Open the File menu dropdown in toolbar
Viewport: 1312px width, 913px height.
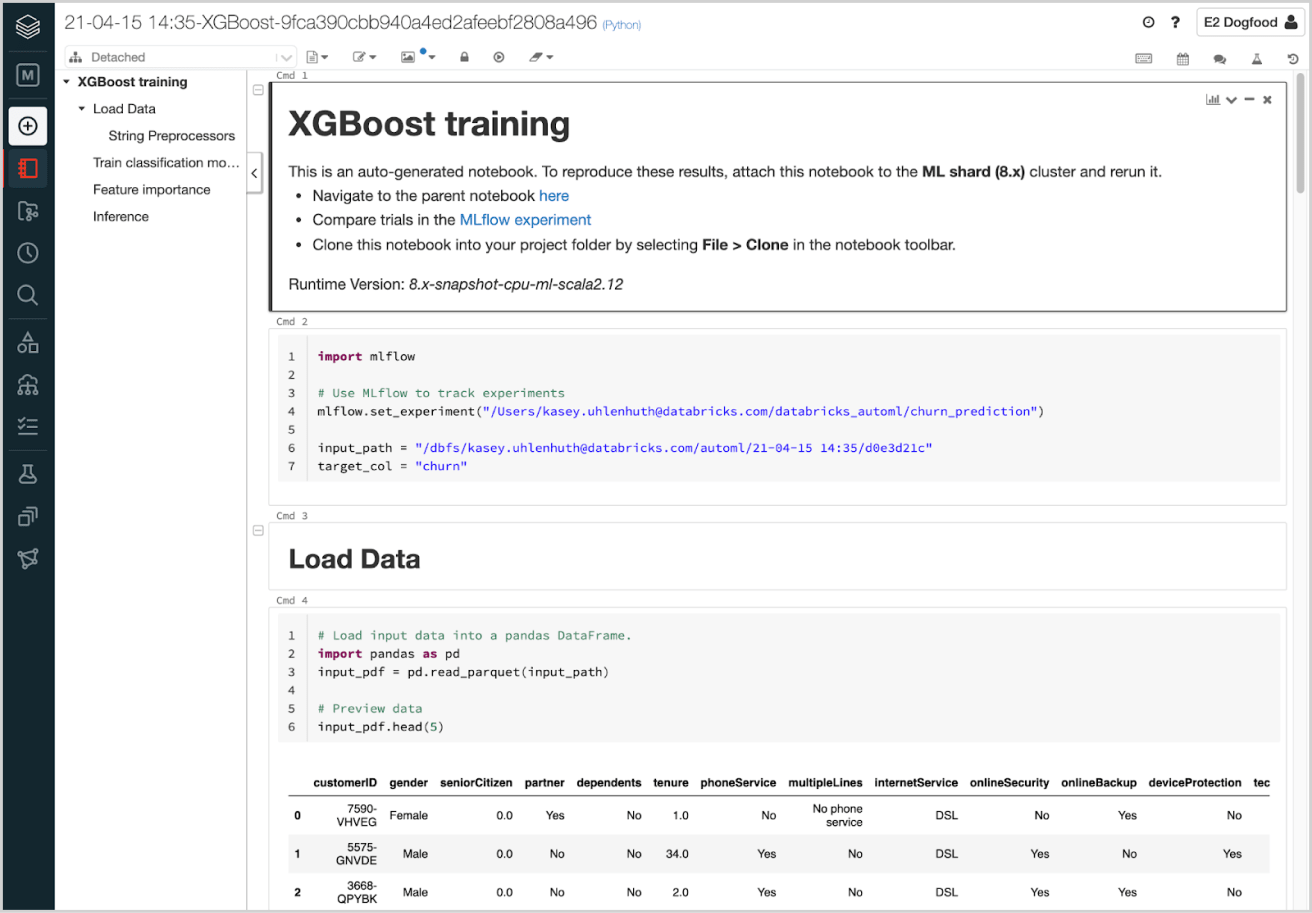317,57
